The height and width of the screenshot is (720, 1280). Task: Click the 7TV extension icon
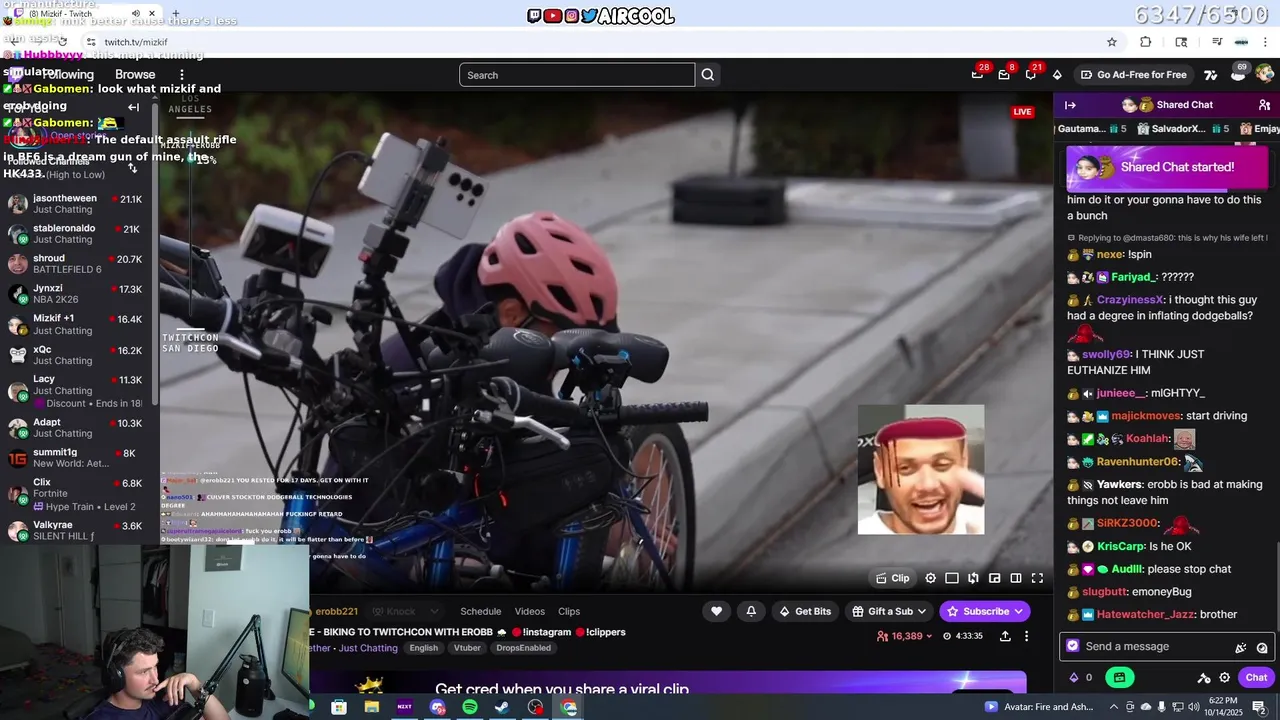coord(1211,75)
